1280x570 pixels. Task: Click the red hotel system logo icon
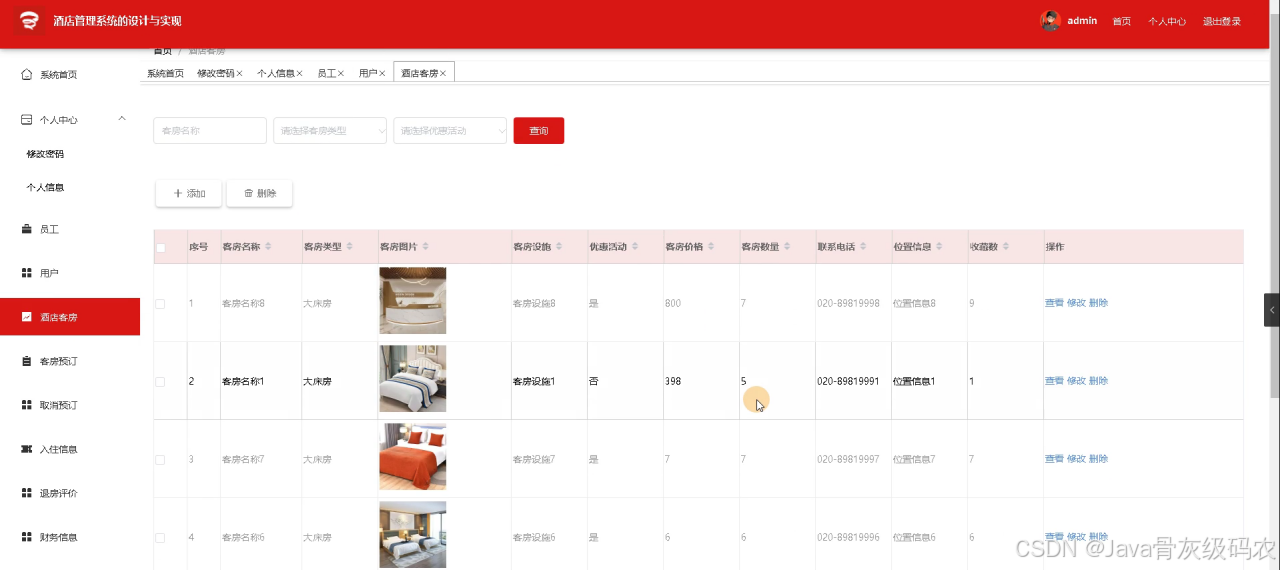tap(29, 21)
